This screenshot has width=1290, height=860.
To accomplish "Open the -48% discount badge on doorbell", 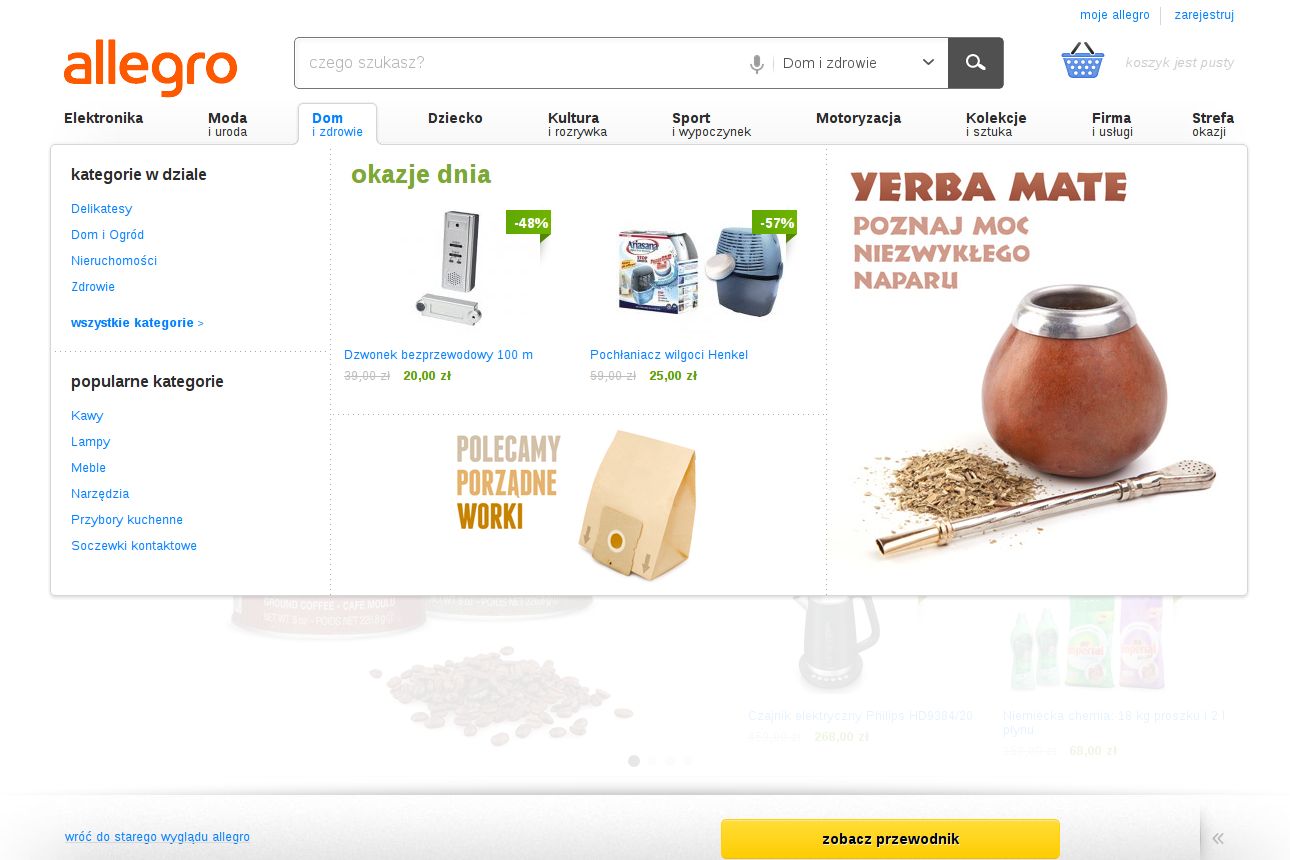I will [529, 224].
